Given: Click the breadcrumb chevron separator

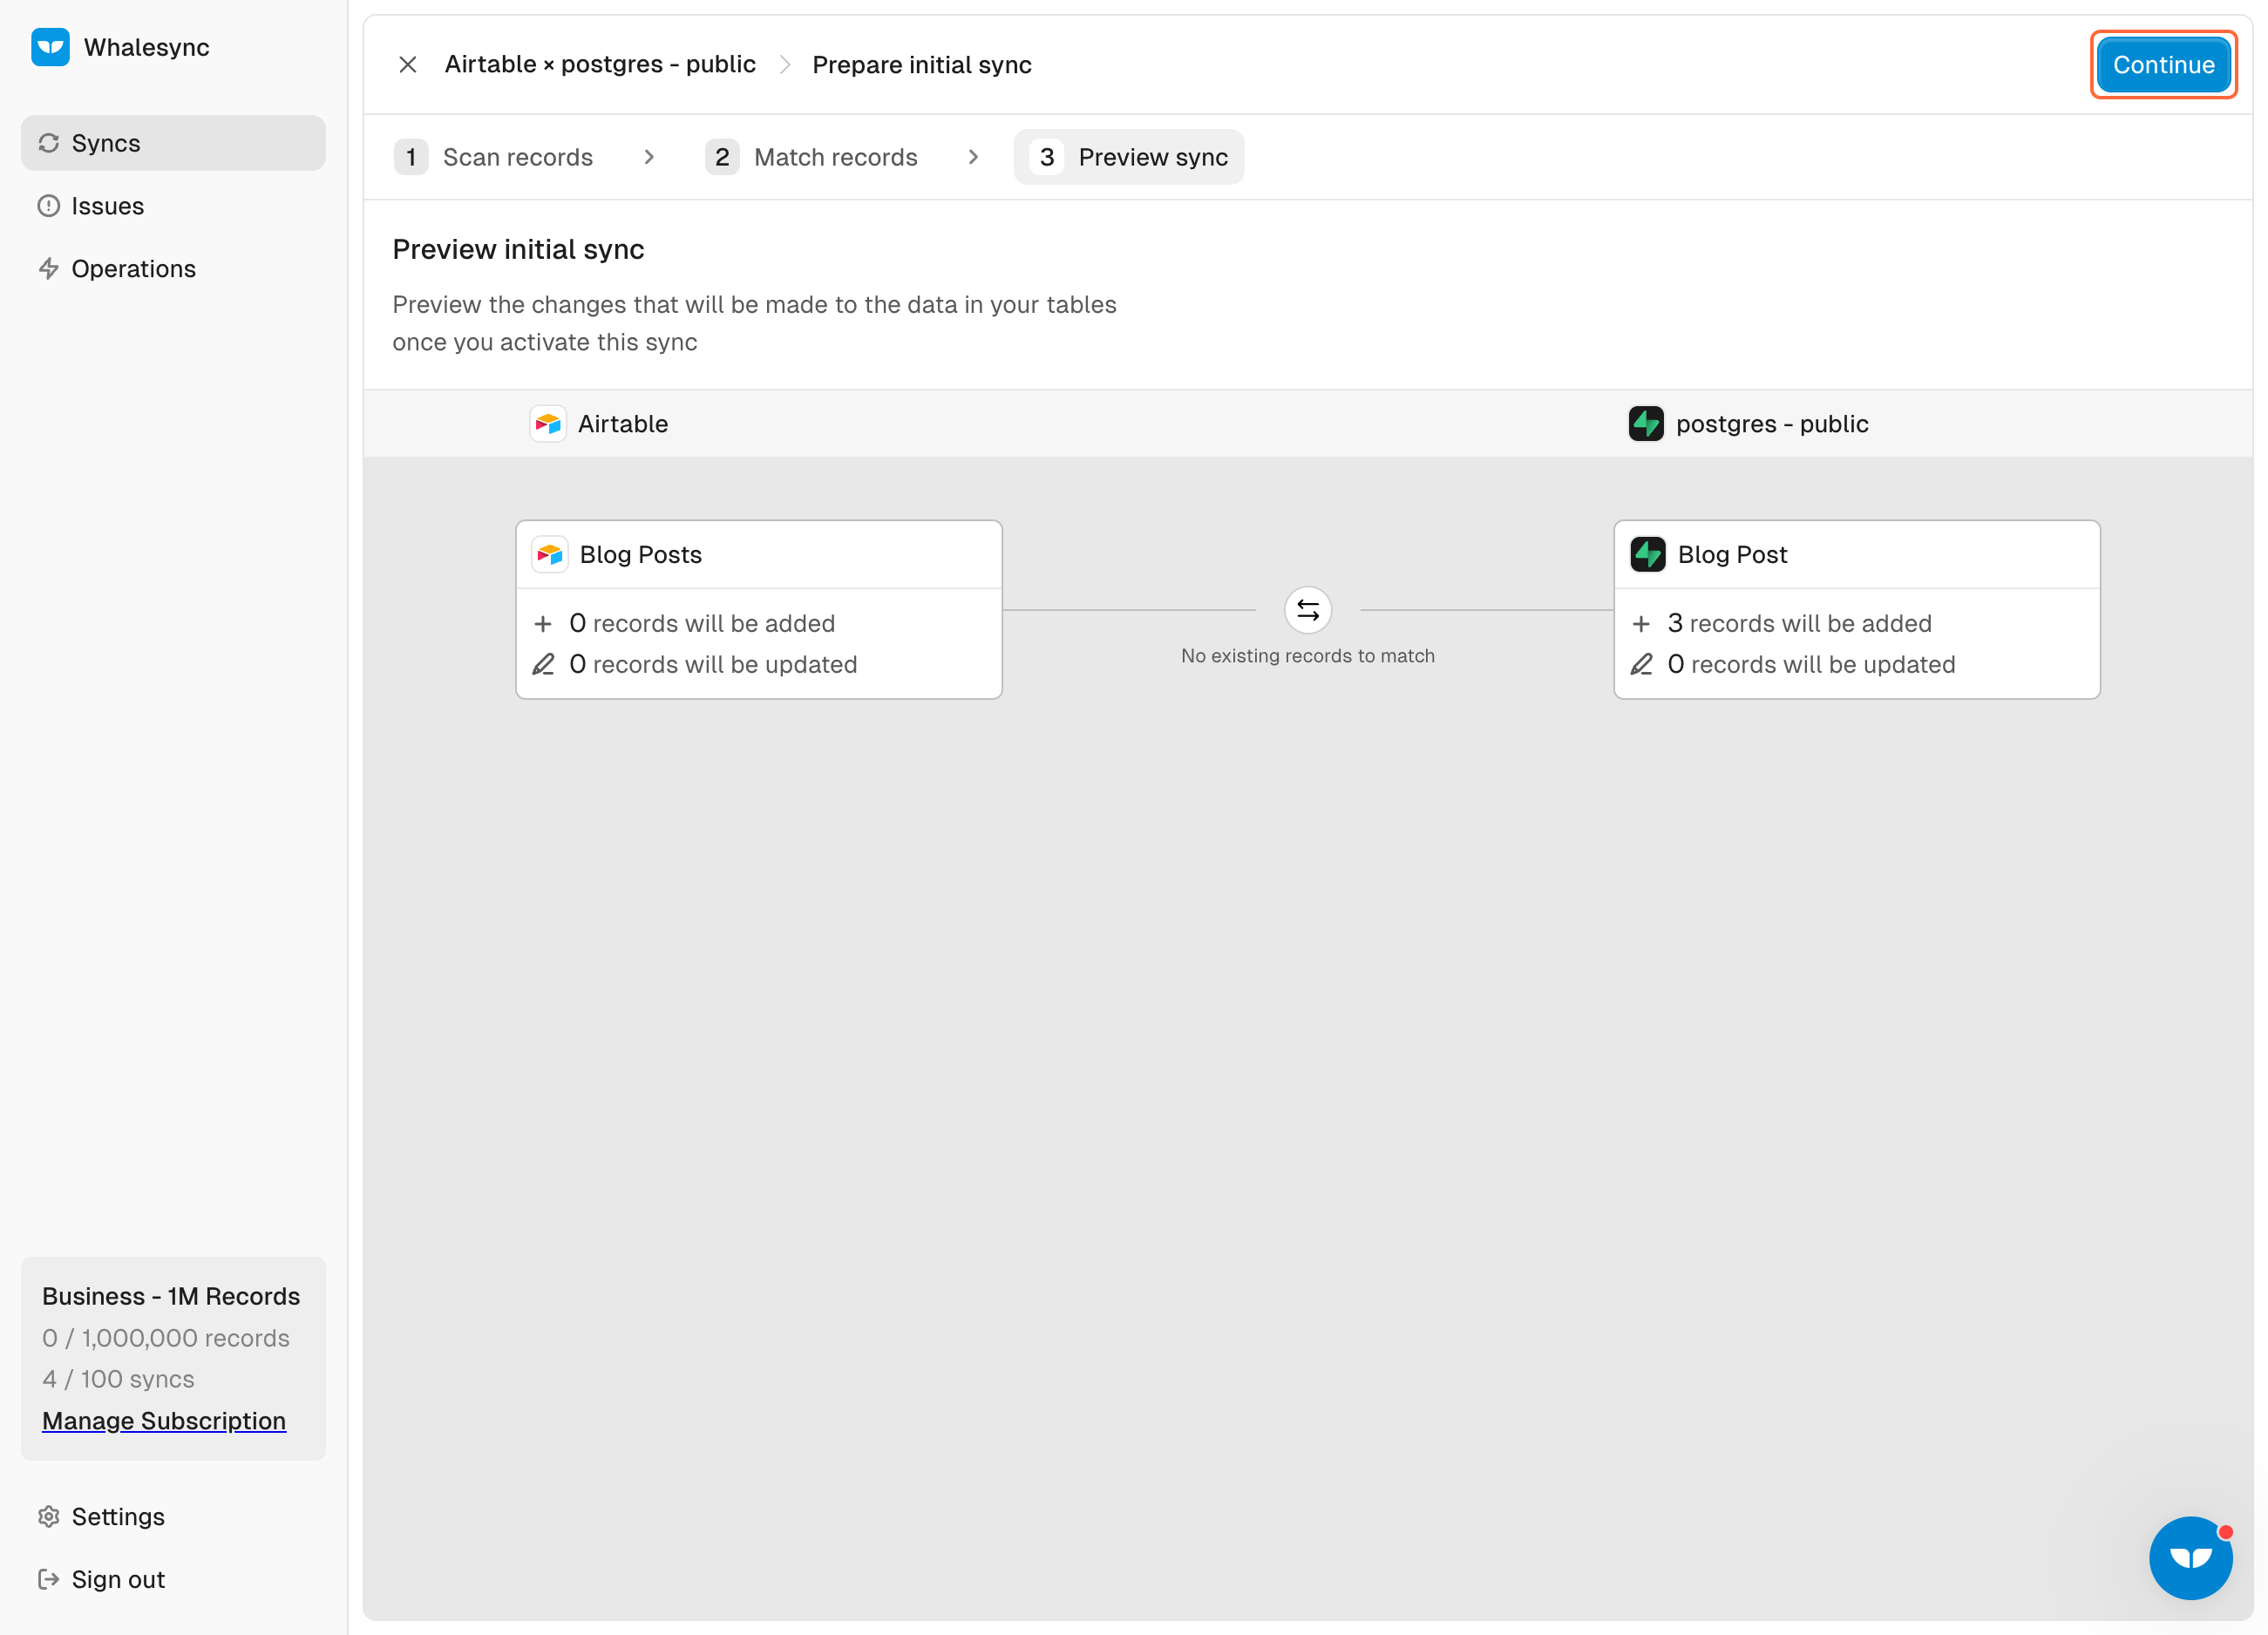Looking at the screenshot, I should (785, 65).
